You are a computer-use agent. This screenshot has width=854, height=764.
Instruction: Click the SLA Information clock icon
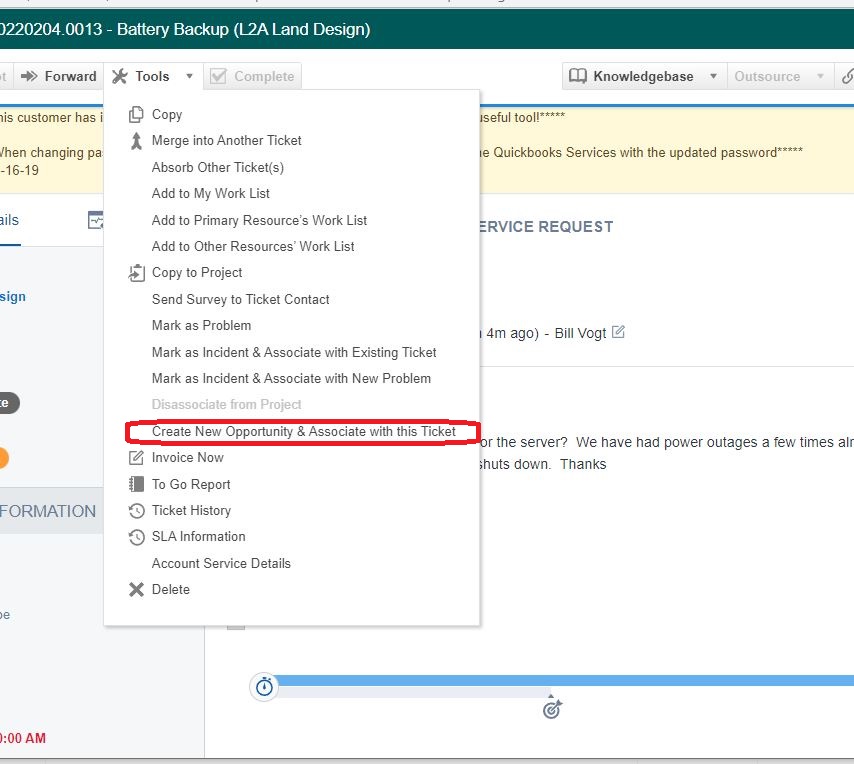click(x=137, y=537)
